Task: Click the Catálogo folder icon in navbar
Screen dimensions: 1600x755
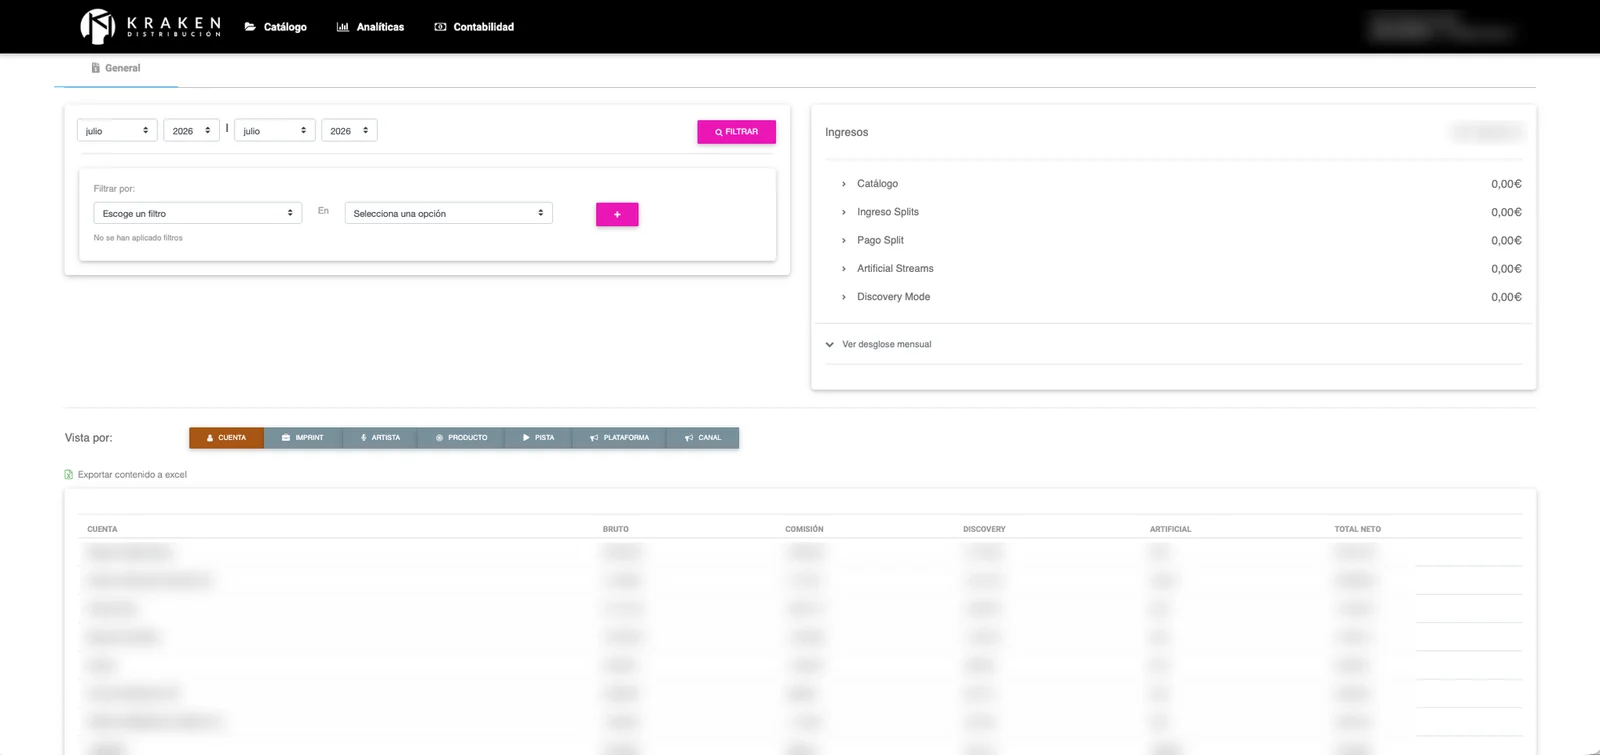Action: tap(250, 27)
